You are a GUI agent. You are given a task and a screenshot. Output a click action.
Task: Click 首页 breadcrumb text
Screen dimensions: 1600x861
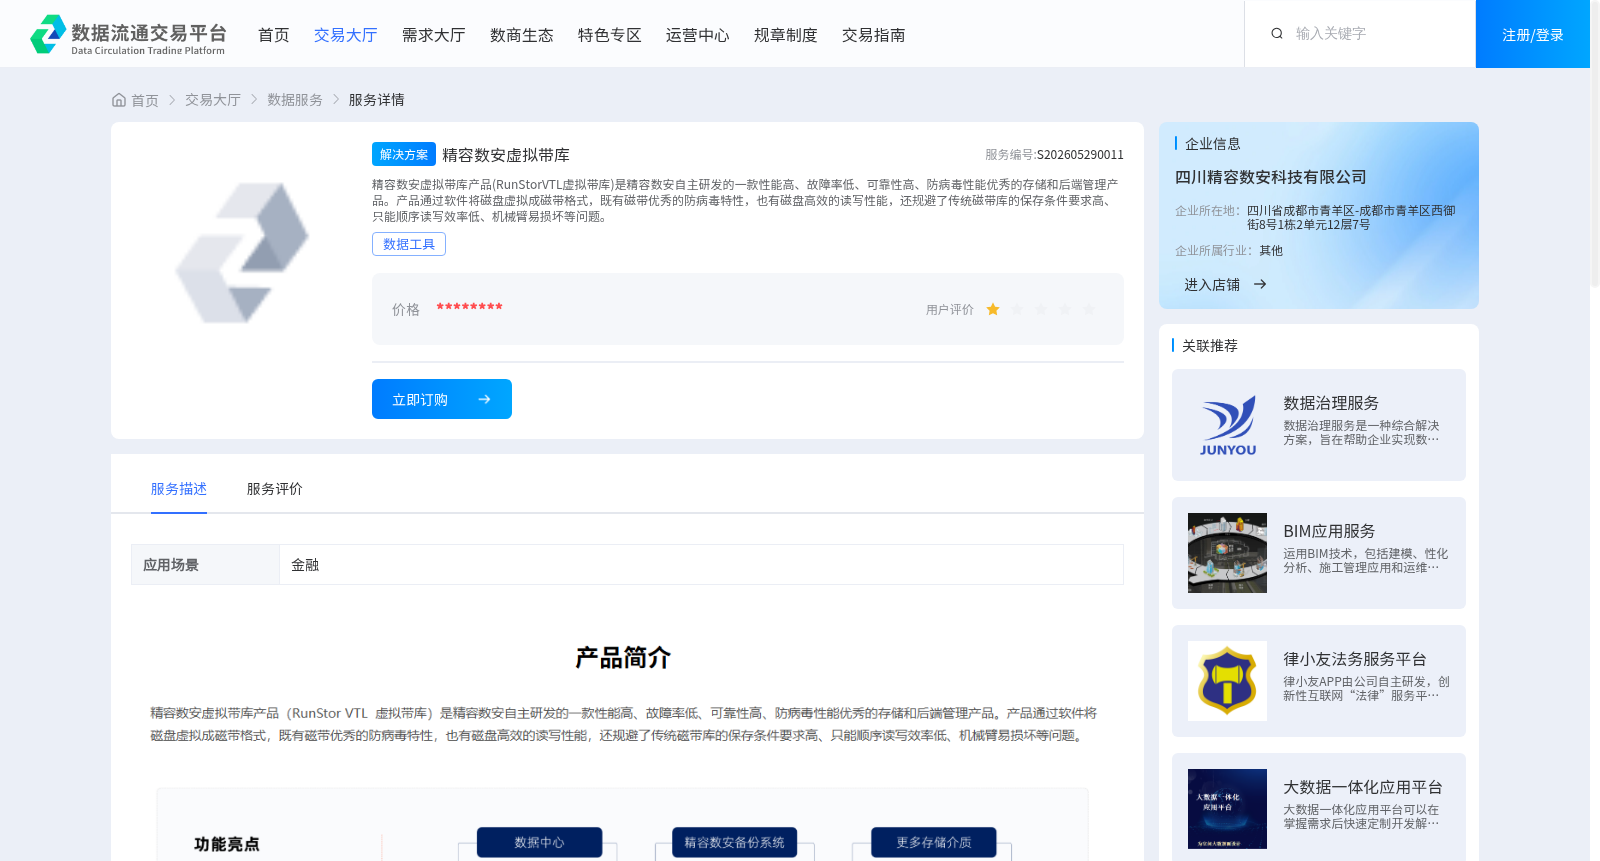[145, 100]
